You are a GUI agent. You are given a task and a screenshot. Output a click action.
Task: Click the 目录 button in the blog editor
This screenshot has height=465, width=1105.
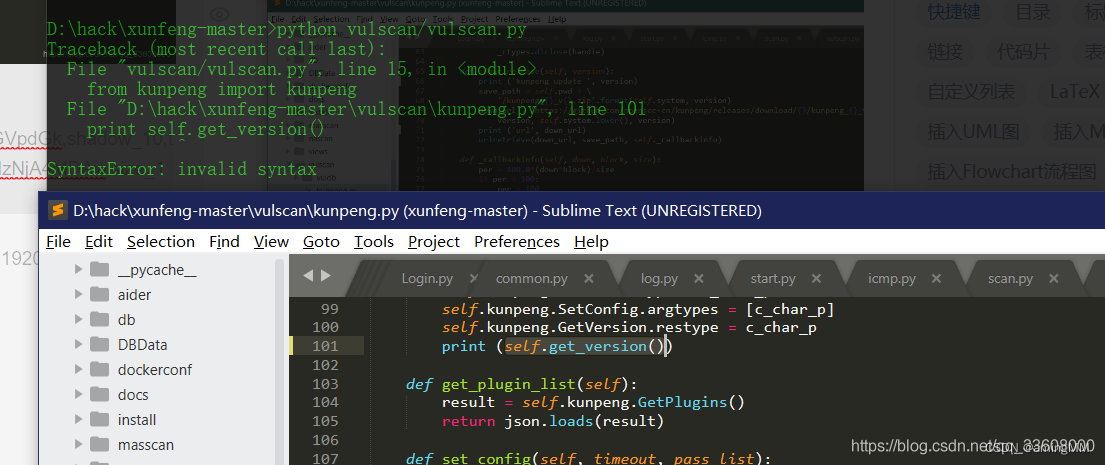[x=1033, y=11]
